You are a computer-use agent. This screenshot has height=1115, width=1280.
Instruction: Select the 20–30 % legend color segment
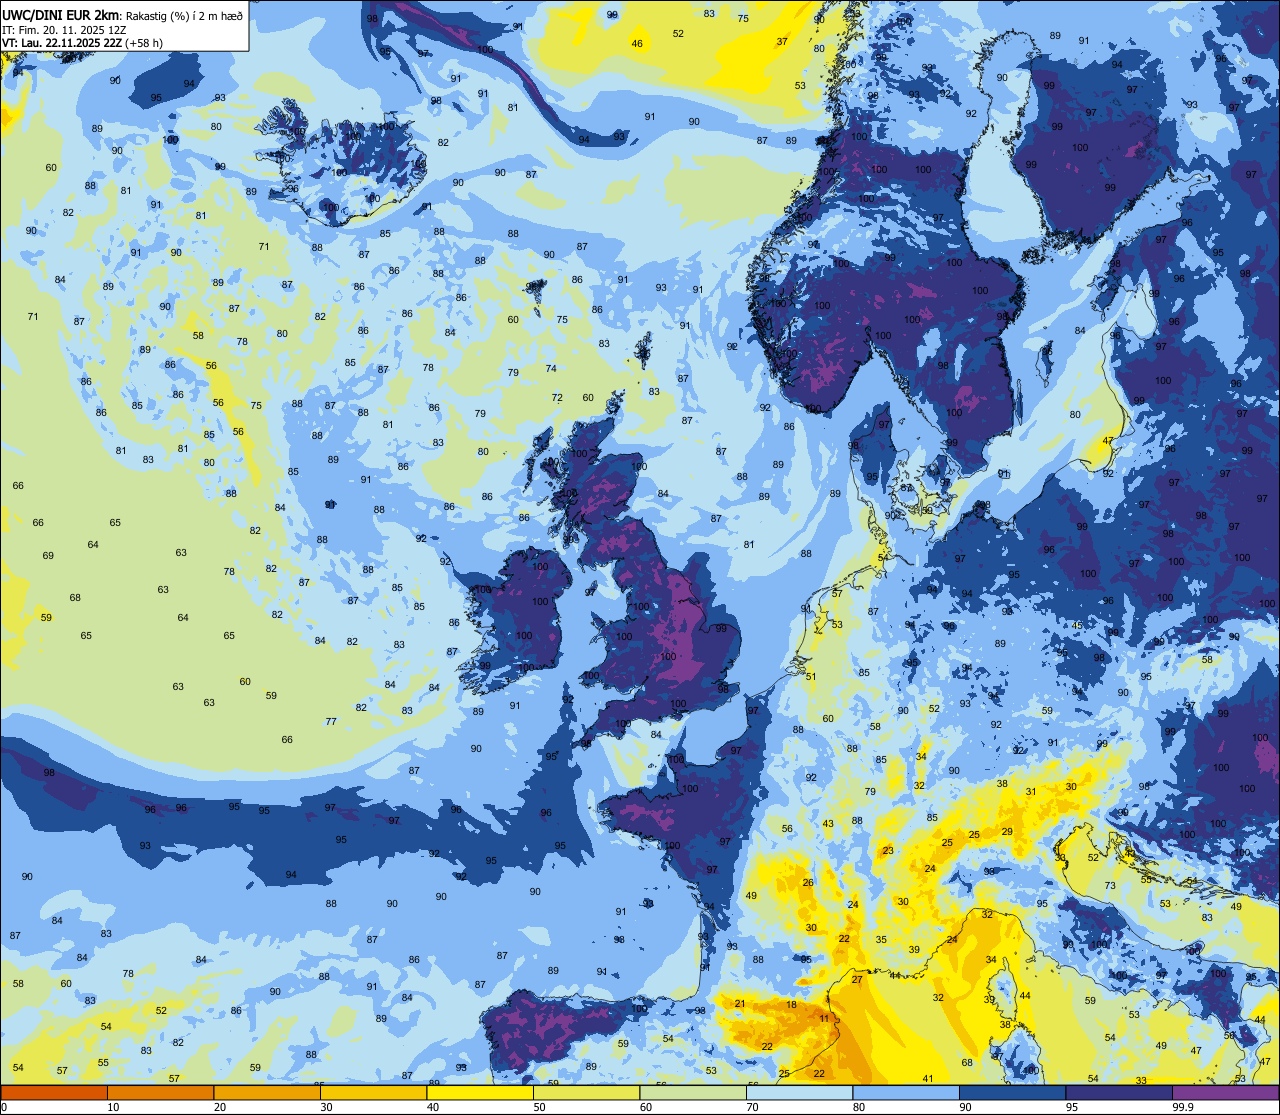click(x=267, y=1093)
